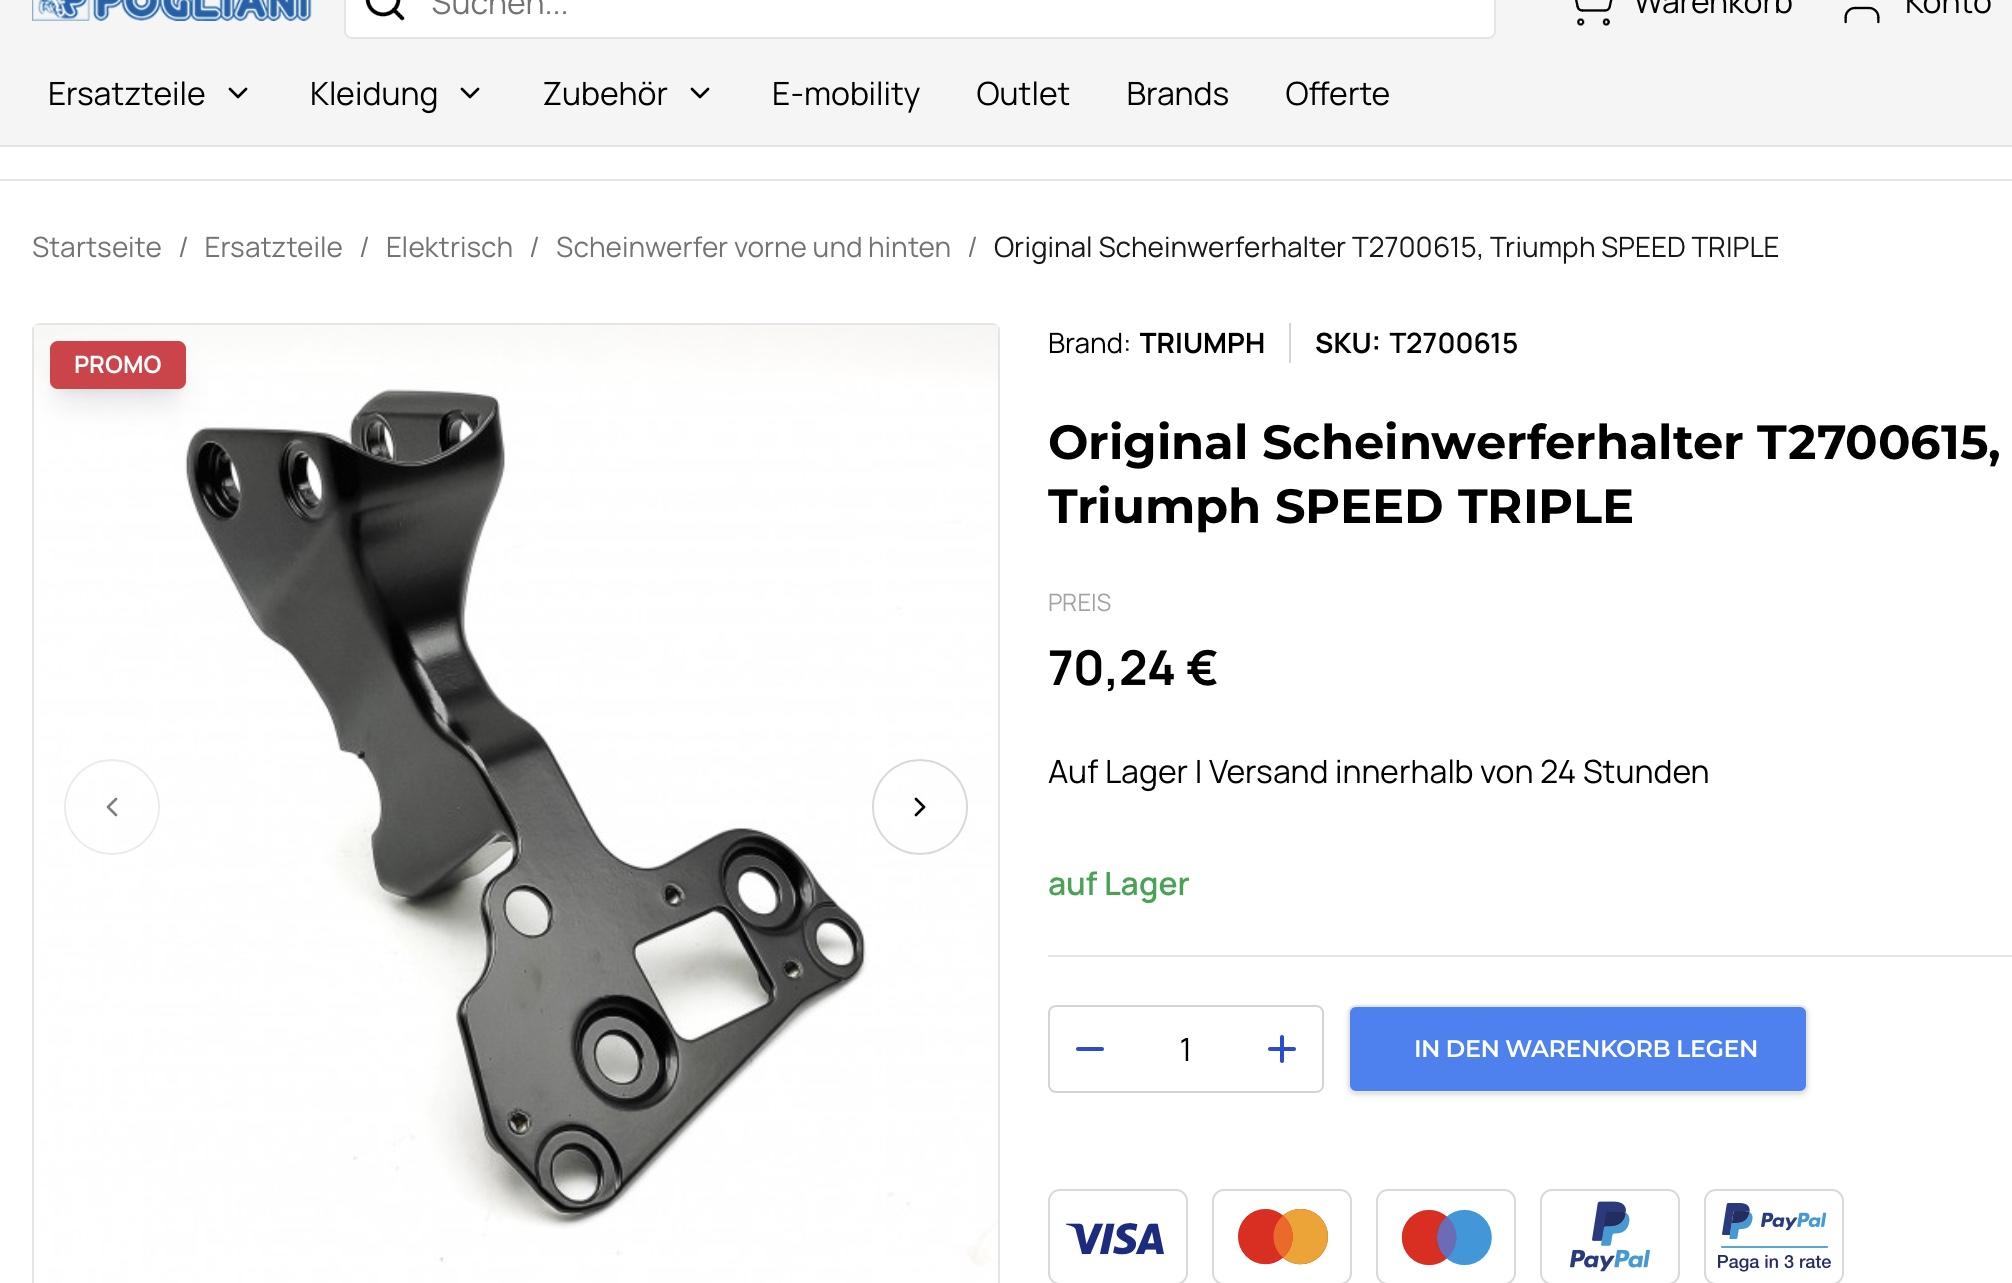
Task: Select the PayPal payment icon
Action: tap(1610, 1237)
